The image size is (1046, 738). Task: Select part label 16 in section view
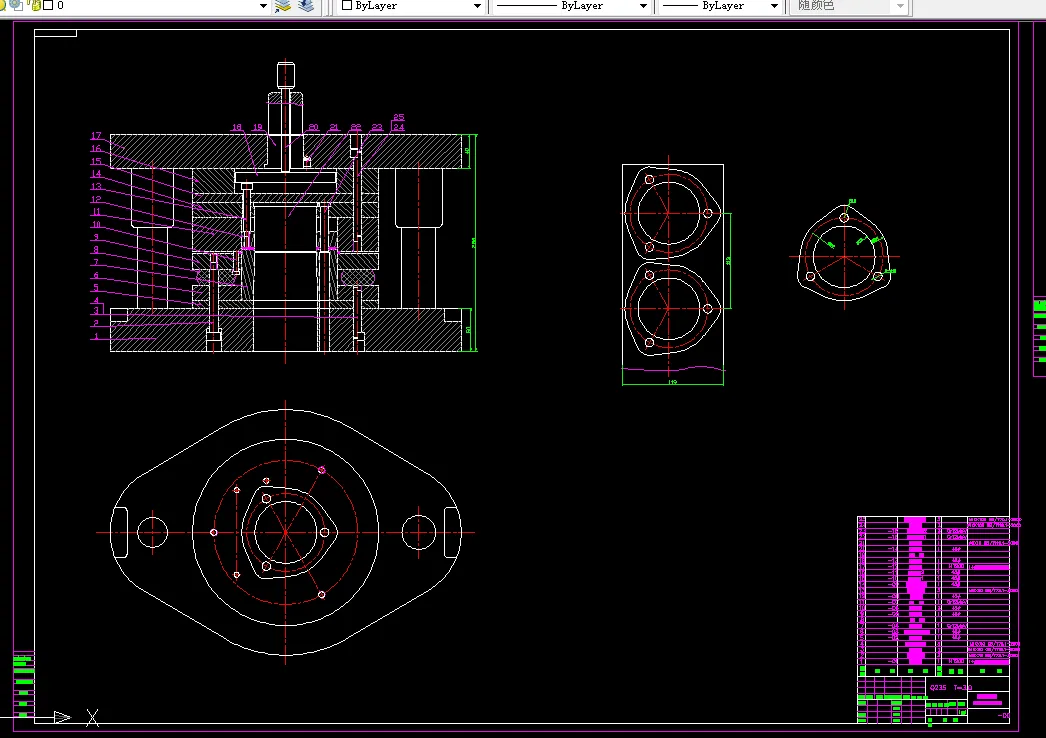point(96,148)
